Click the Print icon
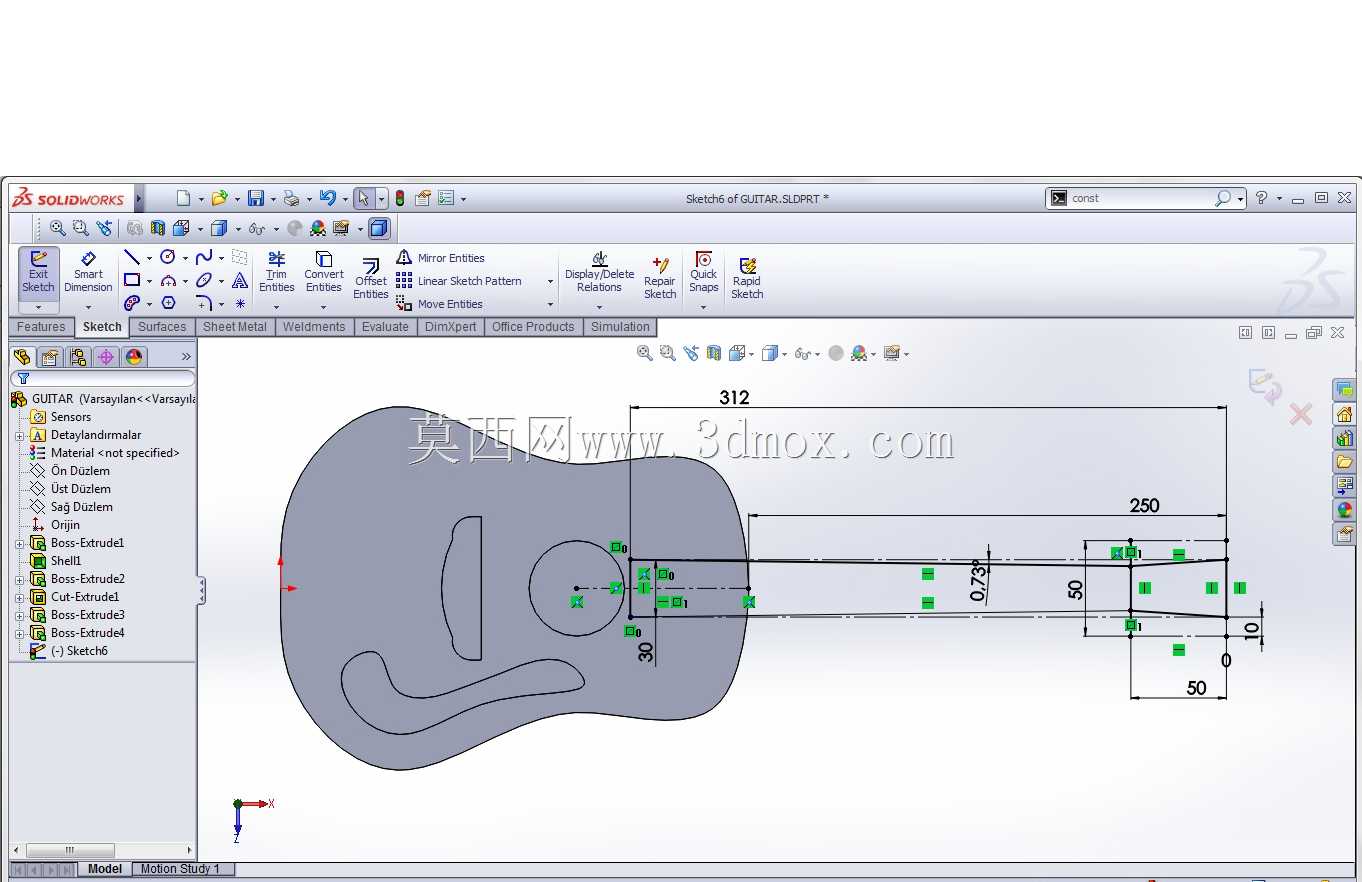The height and width of the screenshot is (882, 1362). tap(291, 198)
